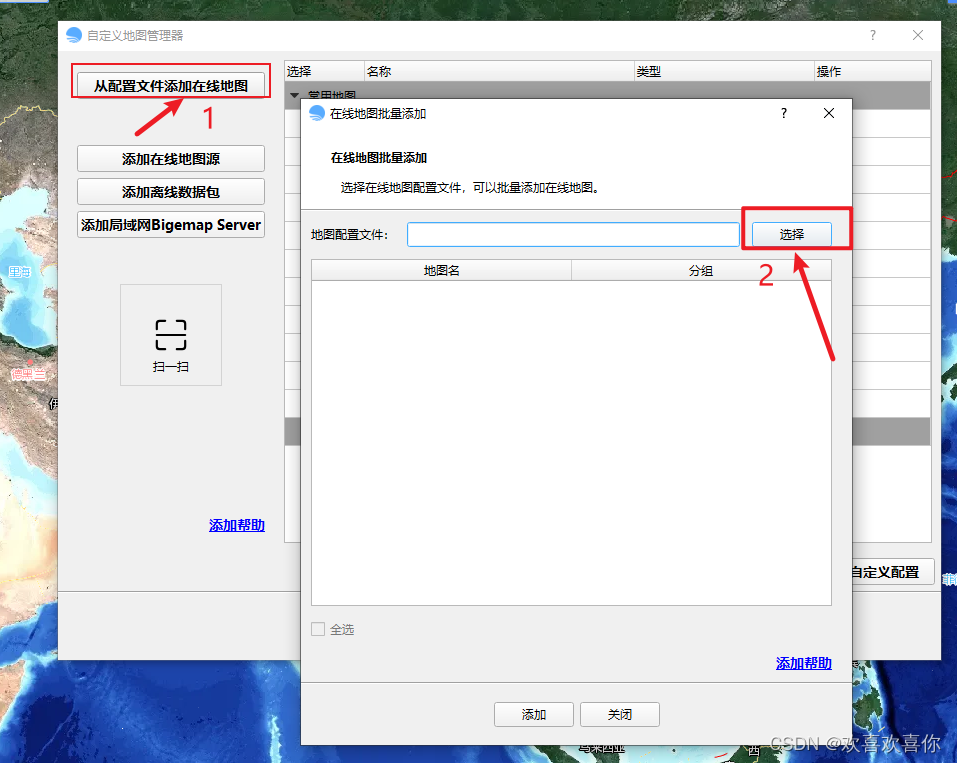Click the 自定义配置 button
The height and width of the screenshot is (763, 957).
(x=892, y=572)
